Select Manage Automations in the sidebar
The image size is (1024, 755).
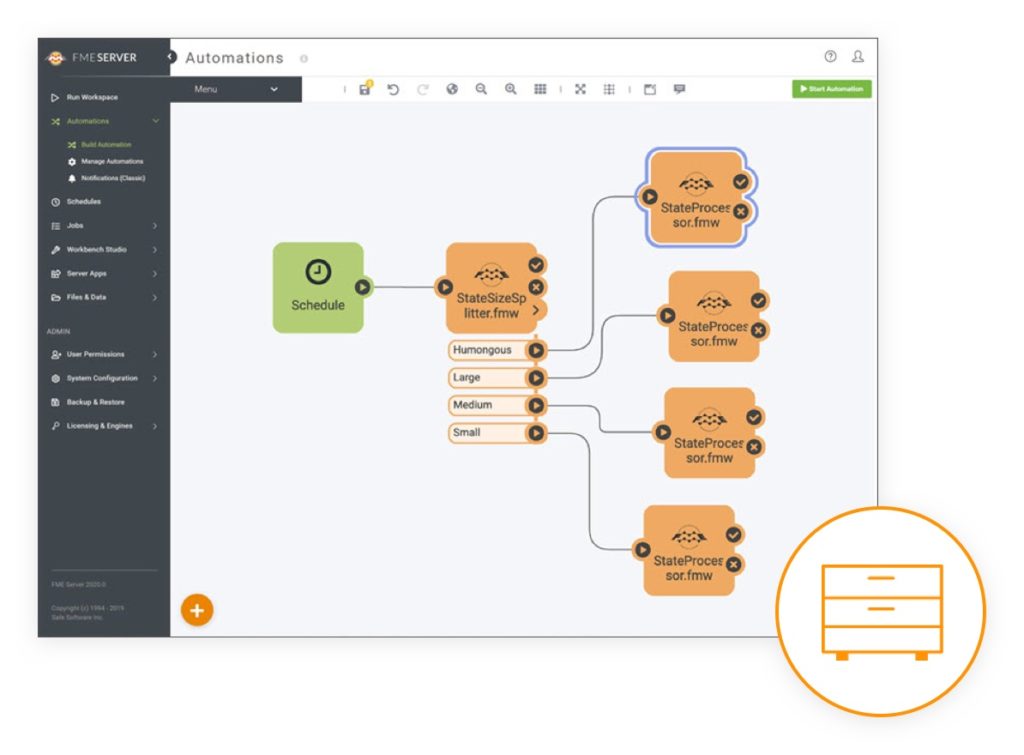110,161
